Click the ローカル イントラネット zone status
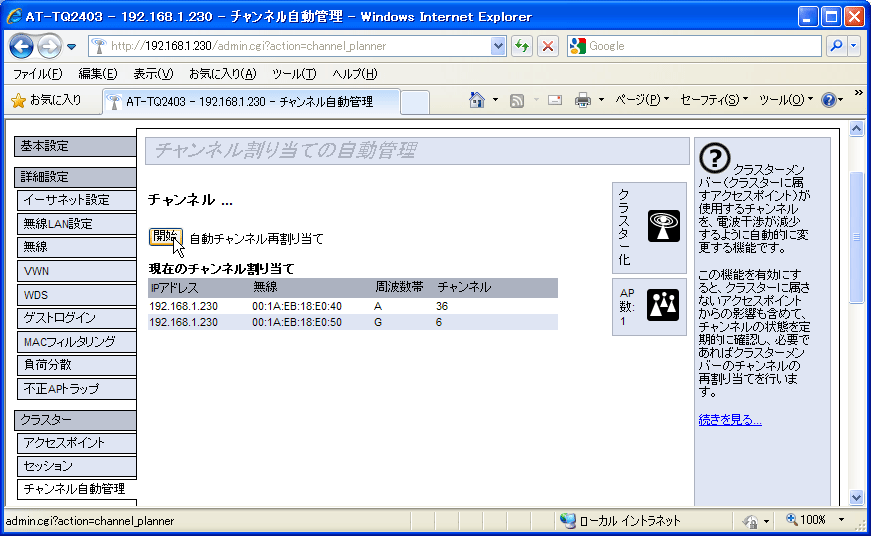 pos(620,521)
